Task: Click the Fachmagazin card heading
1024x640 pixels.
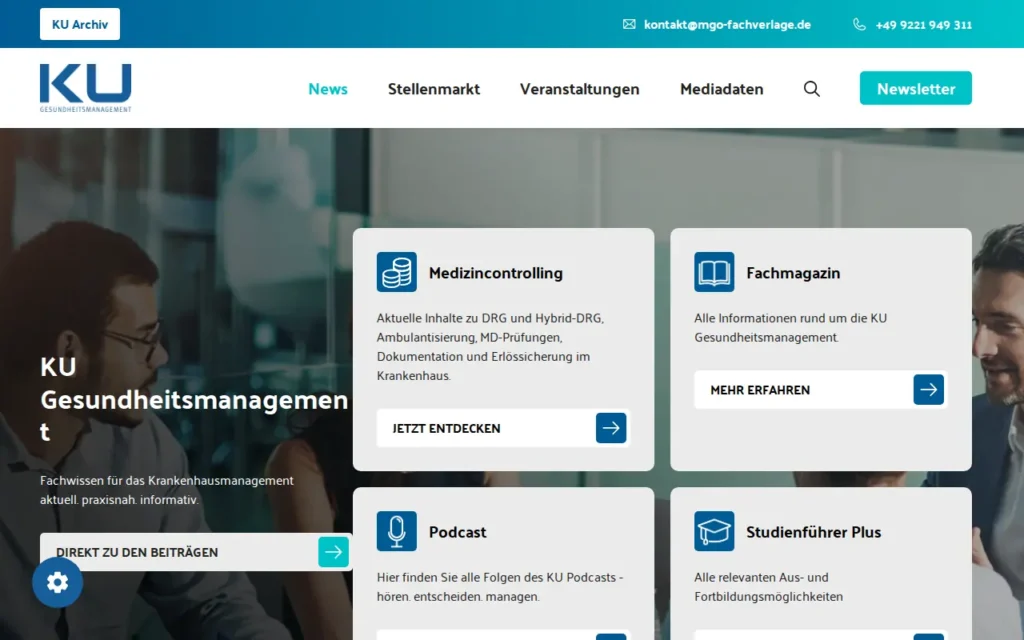Action: (x=793, y=273)
